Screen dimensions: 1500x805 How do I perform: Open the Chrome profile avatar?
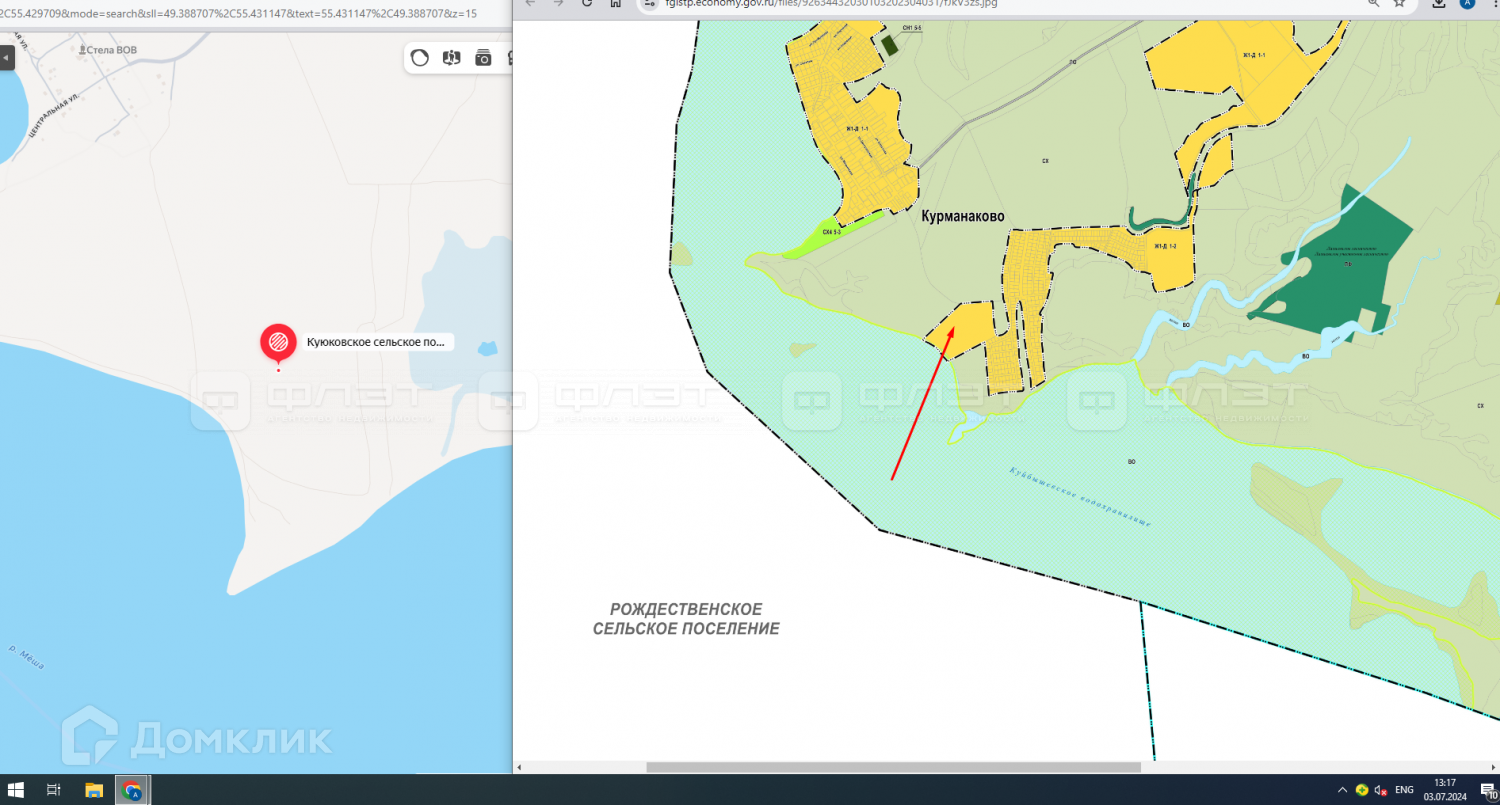tap(1466, 3)
